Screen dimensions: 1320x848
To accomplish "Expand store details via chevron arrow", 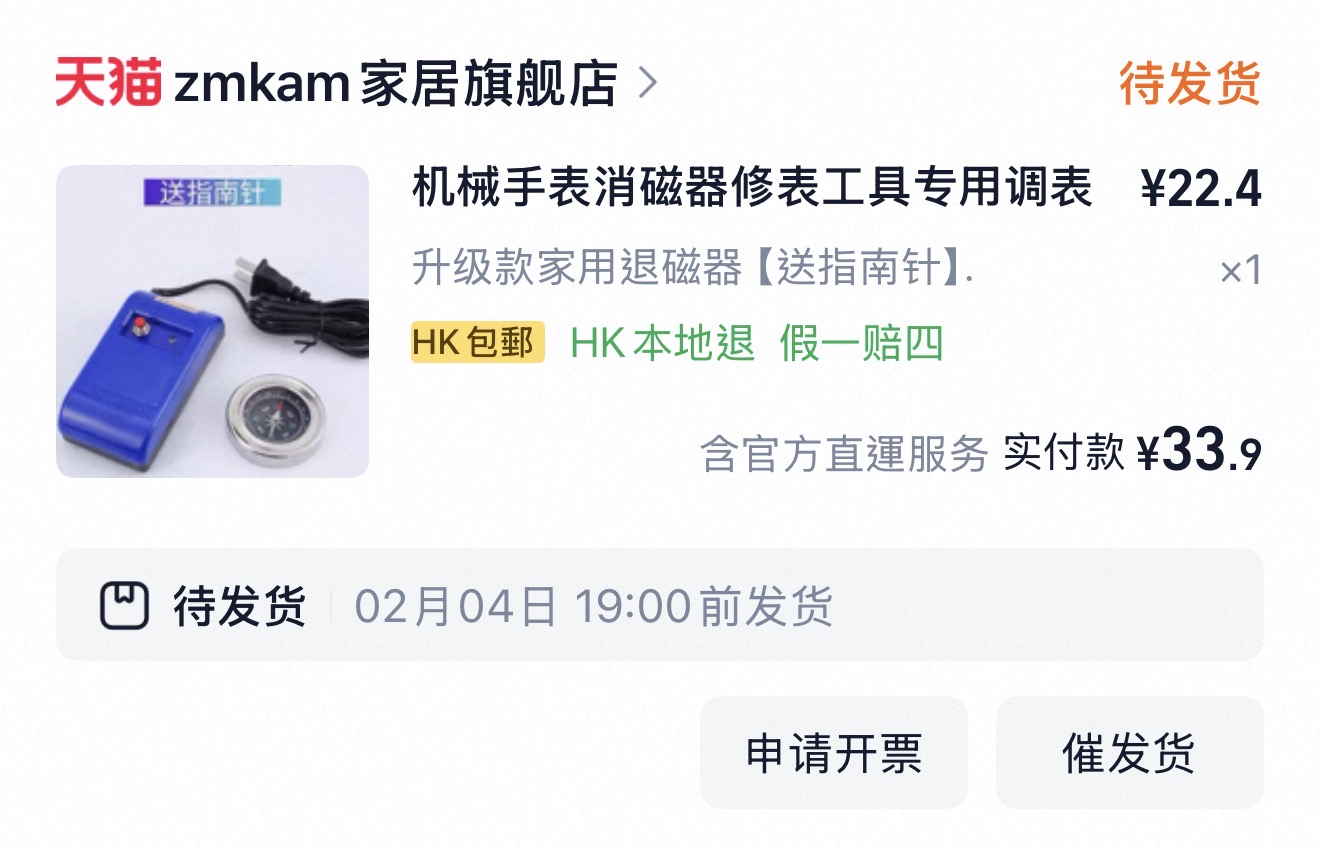I will 648,84.
